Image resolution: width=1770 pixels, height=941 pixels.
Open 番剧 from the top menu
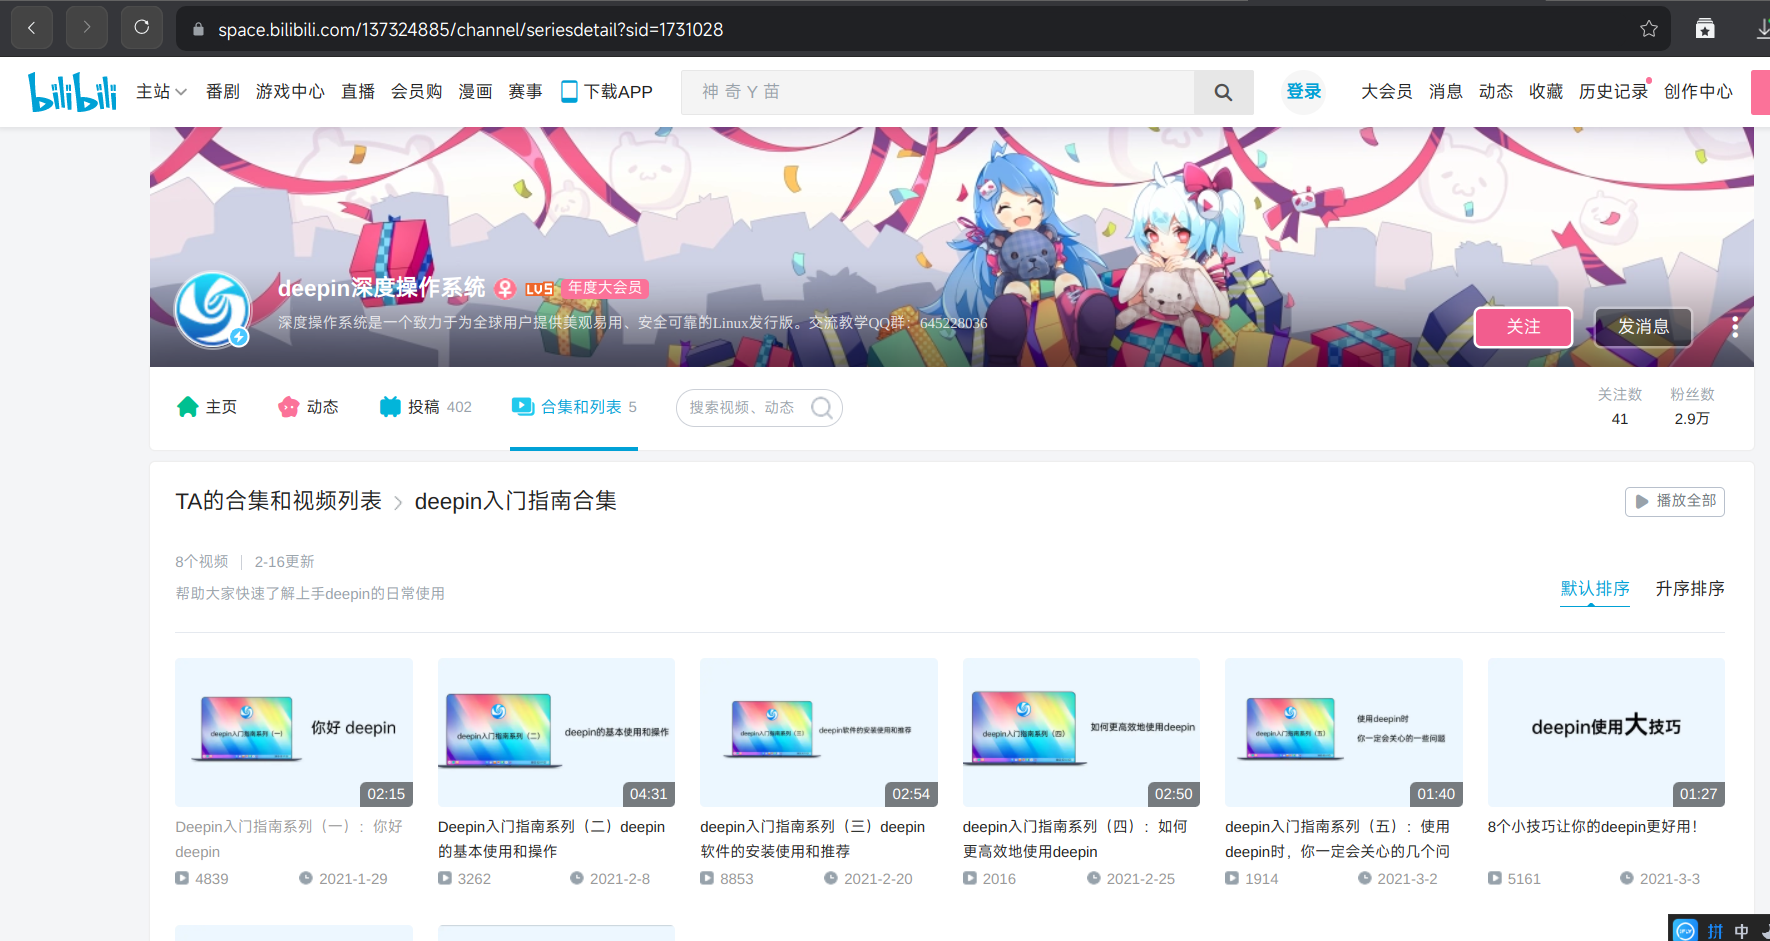tap(222, 91)
